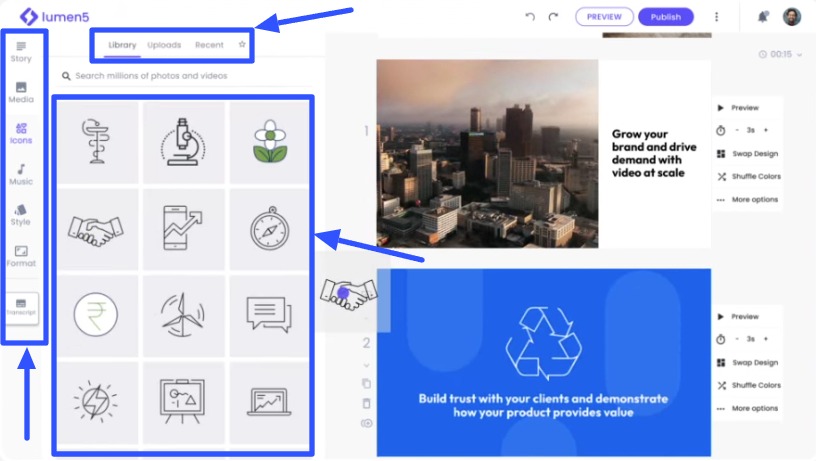Open the Story panel in sidebar
The image size is (816, 461).
coord(21,51)
